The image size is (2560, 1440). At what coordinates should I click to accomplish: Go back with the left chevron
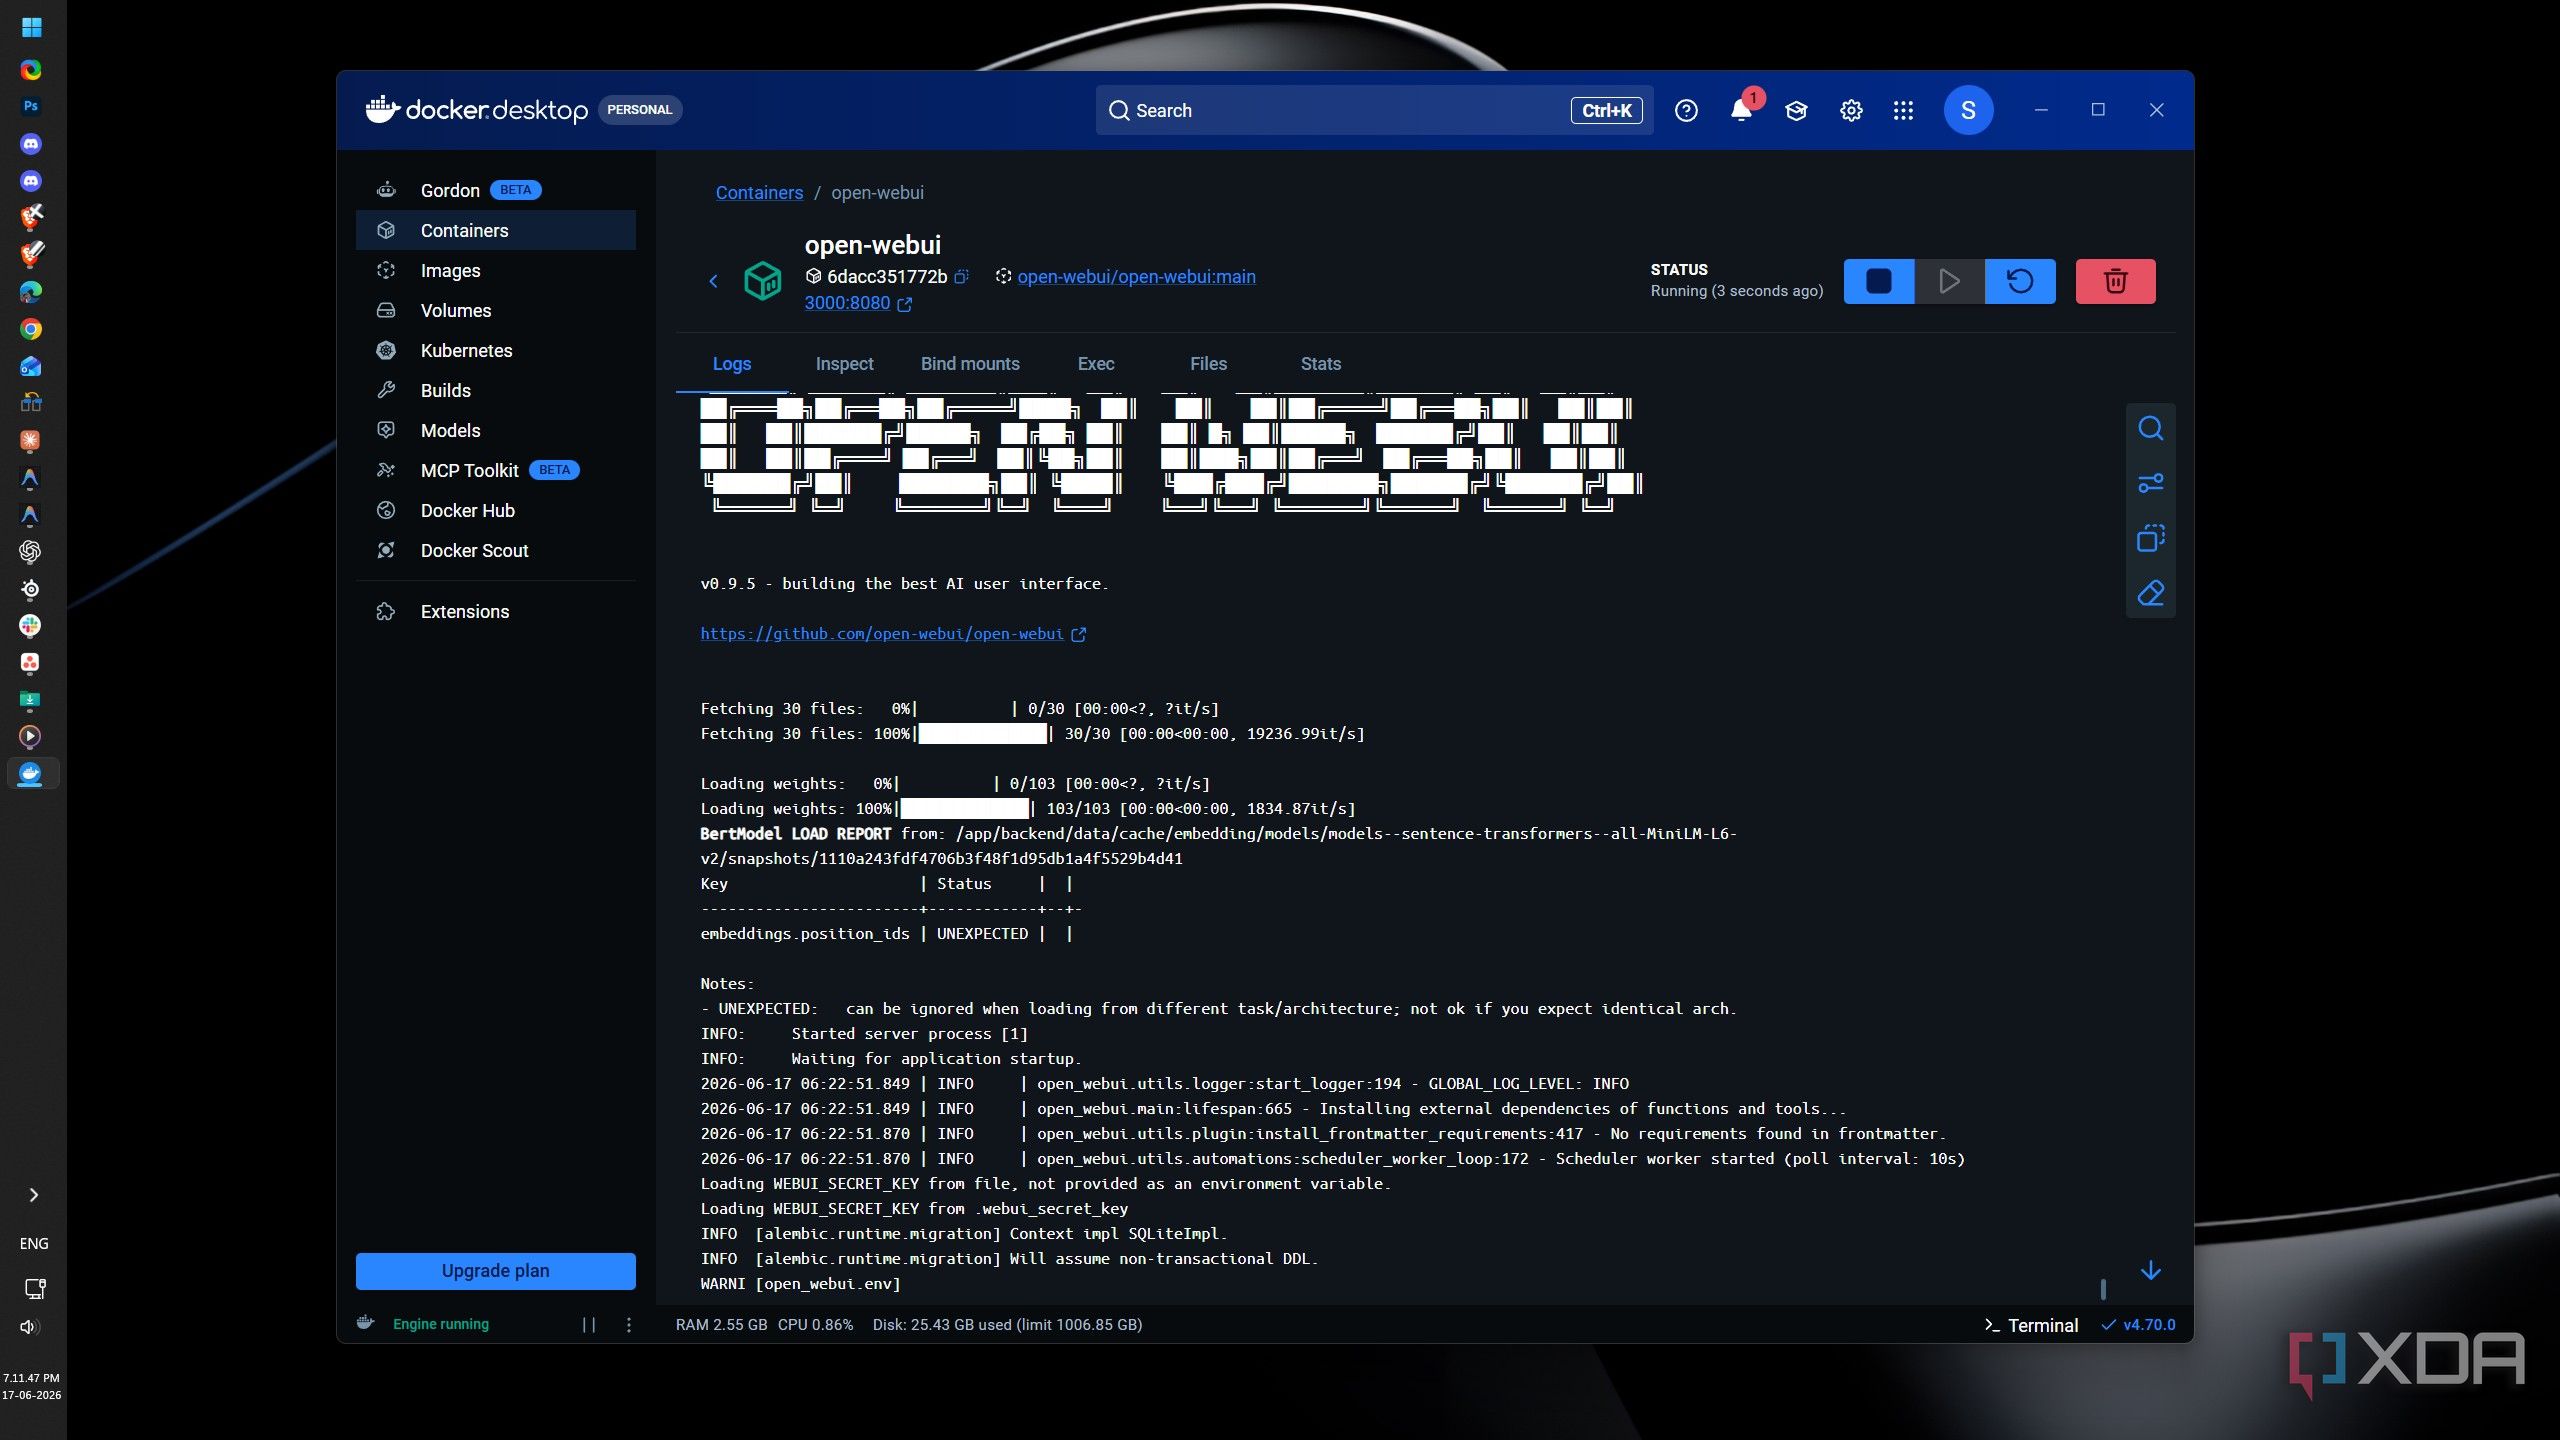click(713, 281)
